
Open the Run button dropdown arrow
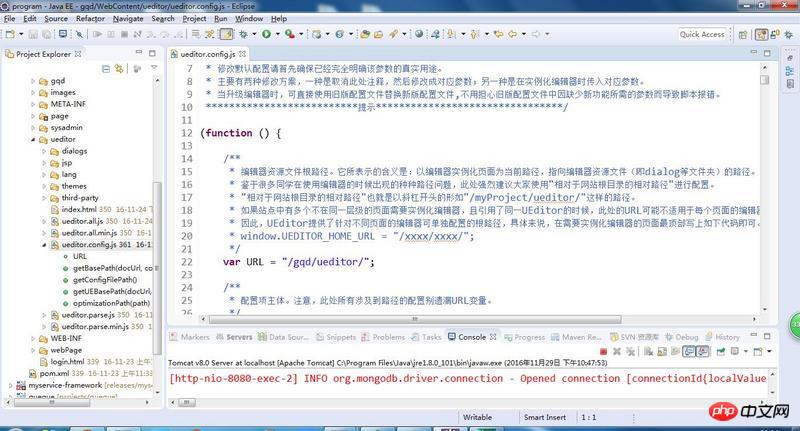point(278,34)
